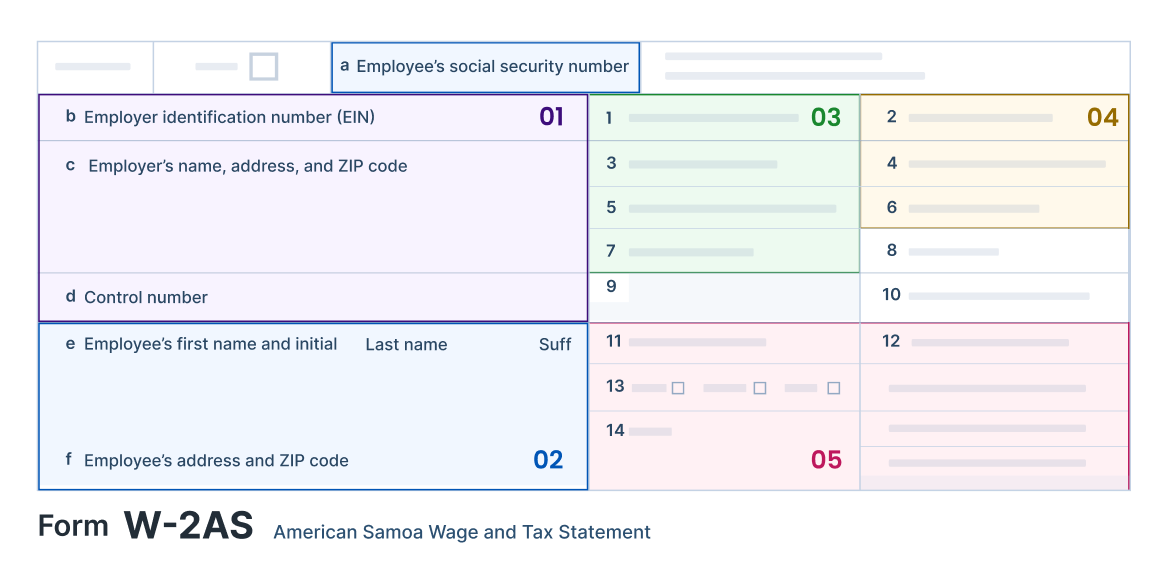The height and width of the screenshot is (575, 1167).
Task: Click box 2 of the form
Action: pos(994,118)
